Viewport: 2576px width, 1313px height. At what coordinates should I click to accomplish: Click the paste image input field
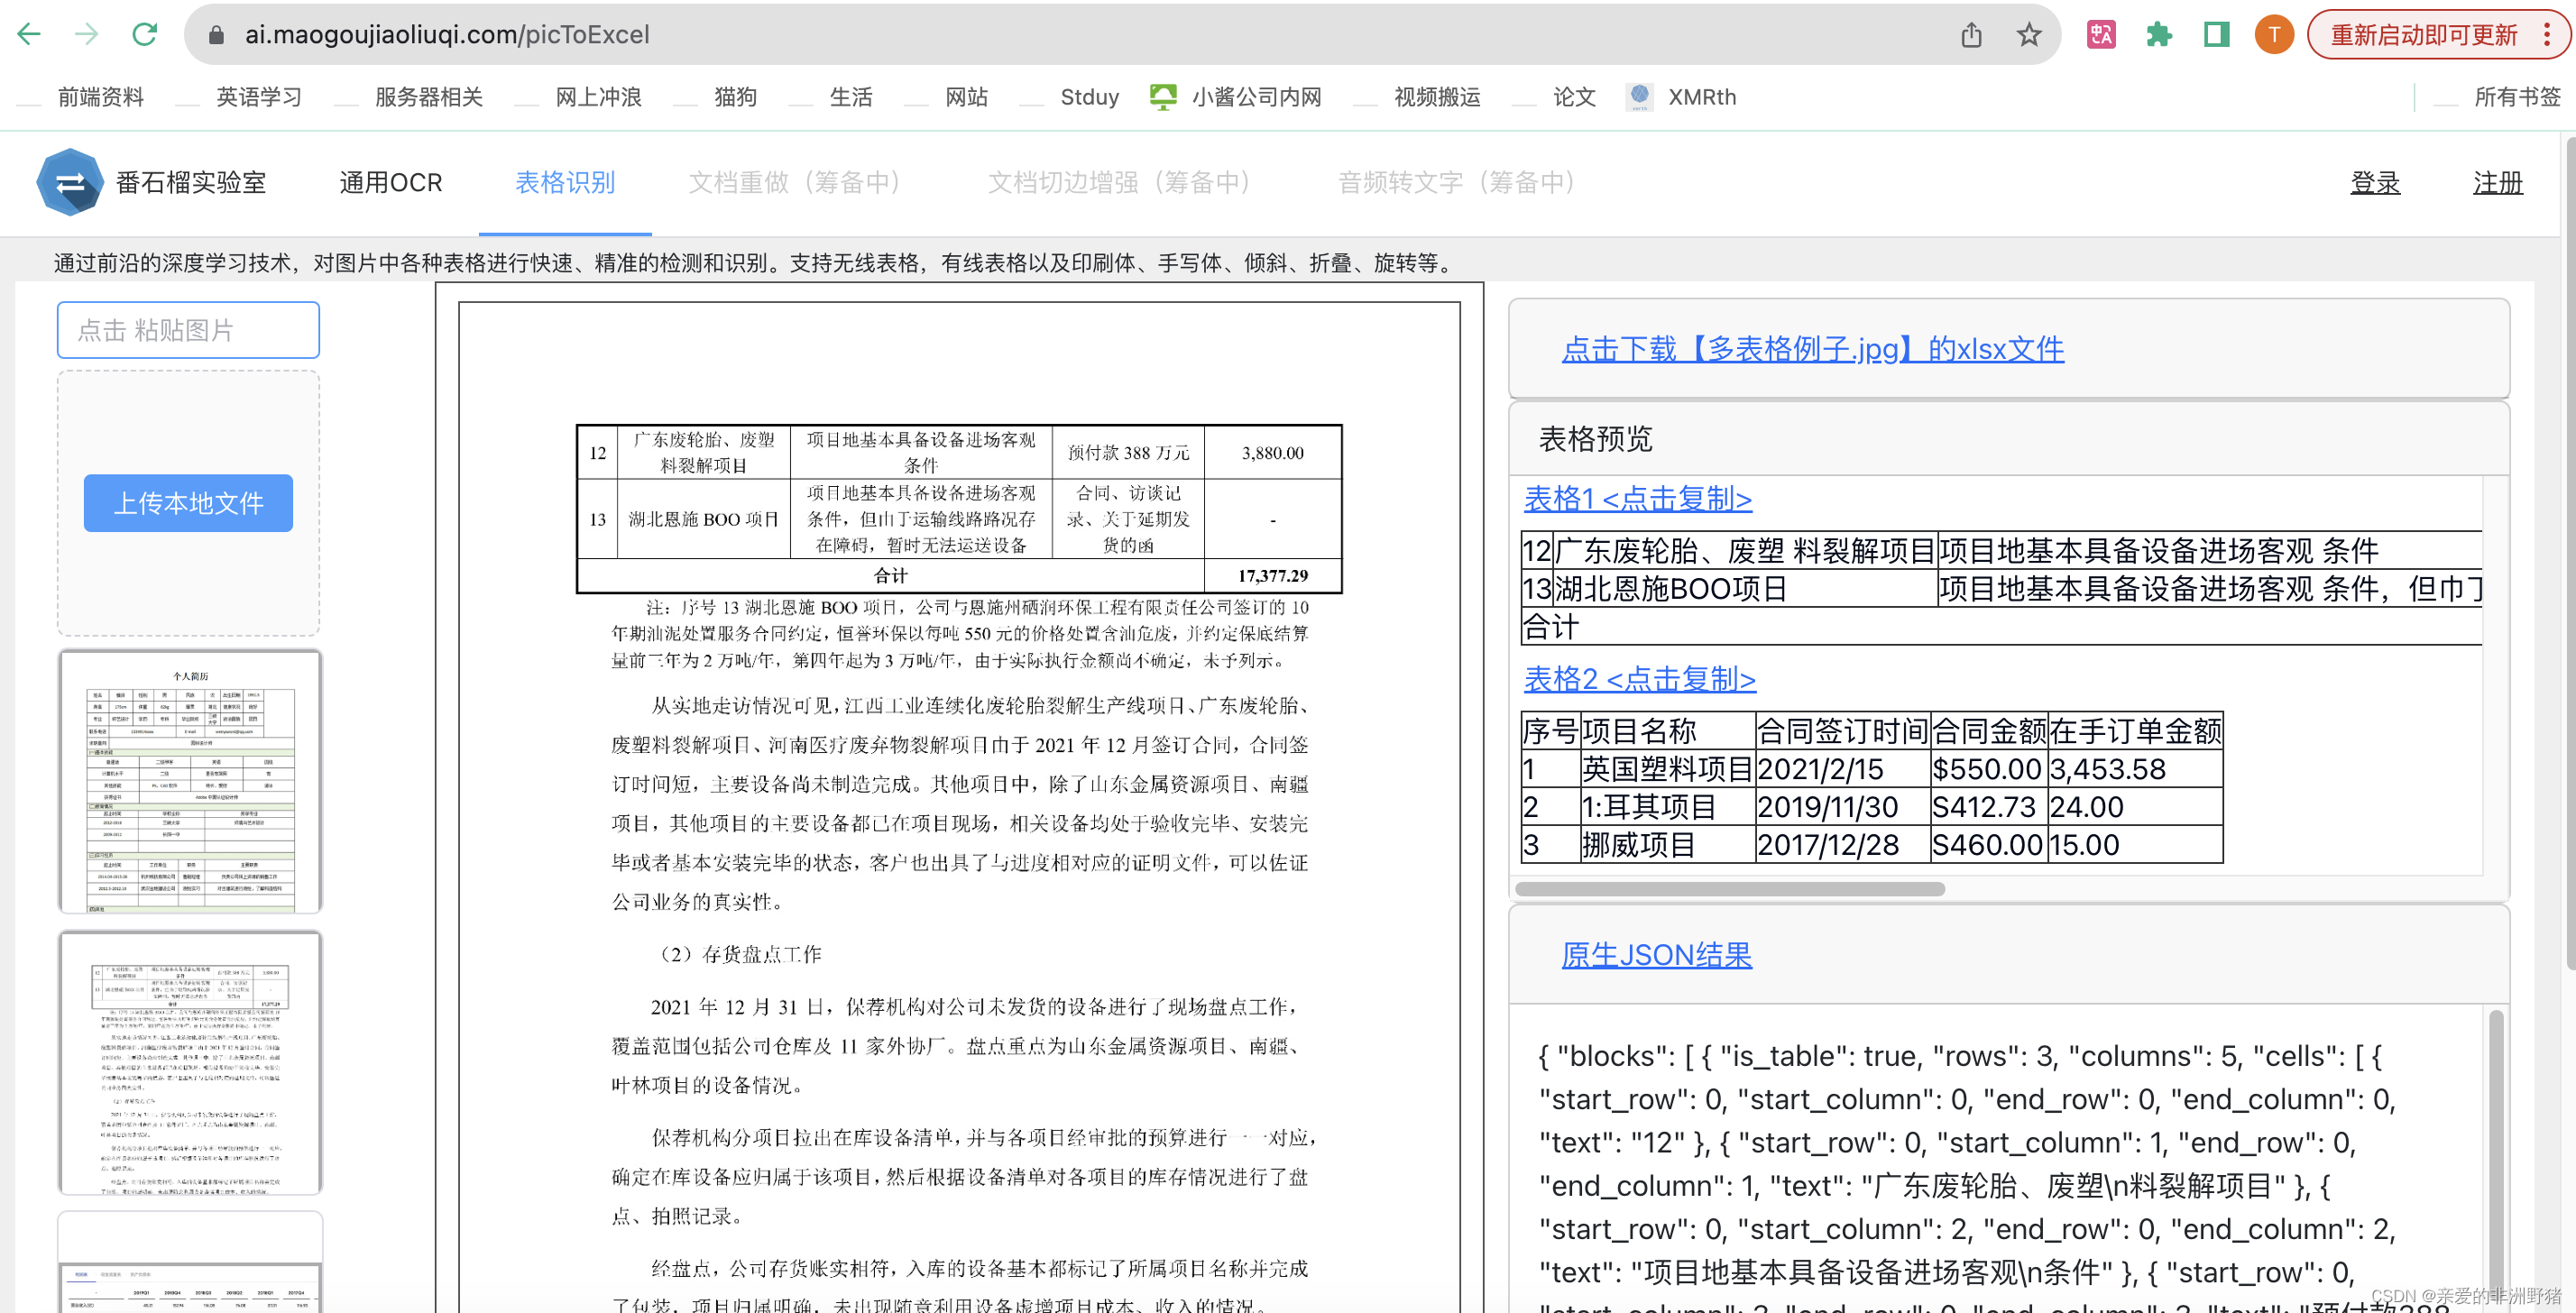[188, 330]
